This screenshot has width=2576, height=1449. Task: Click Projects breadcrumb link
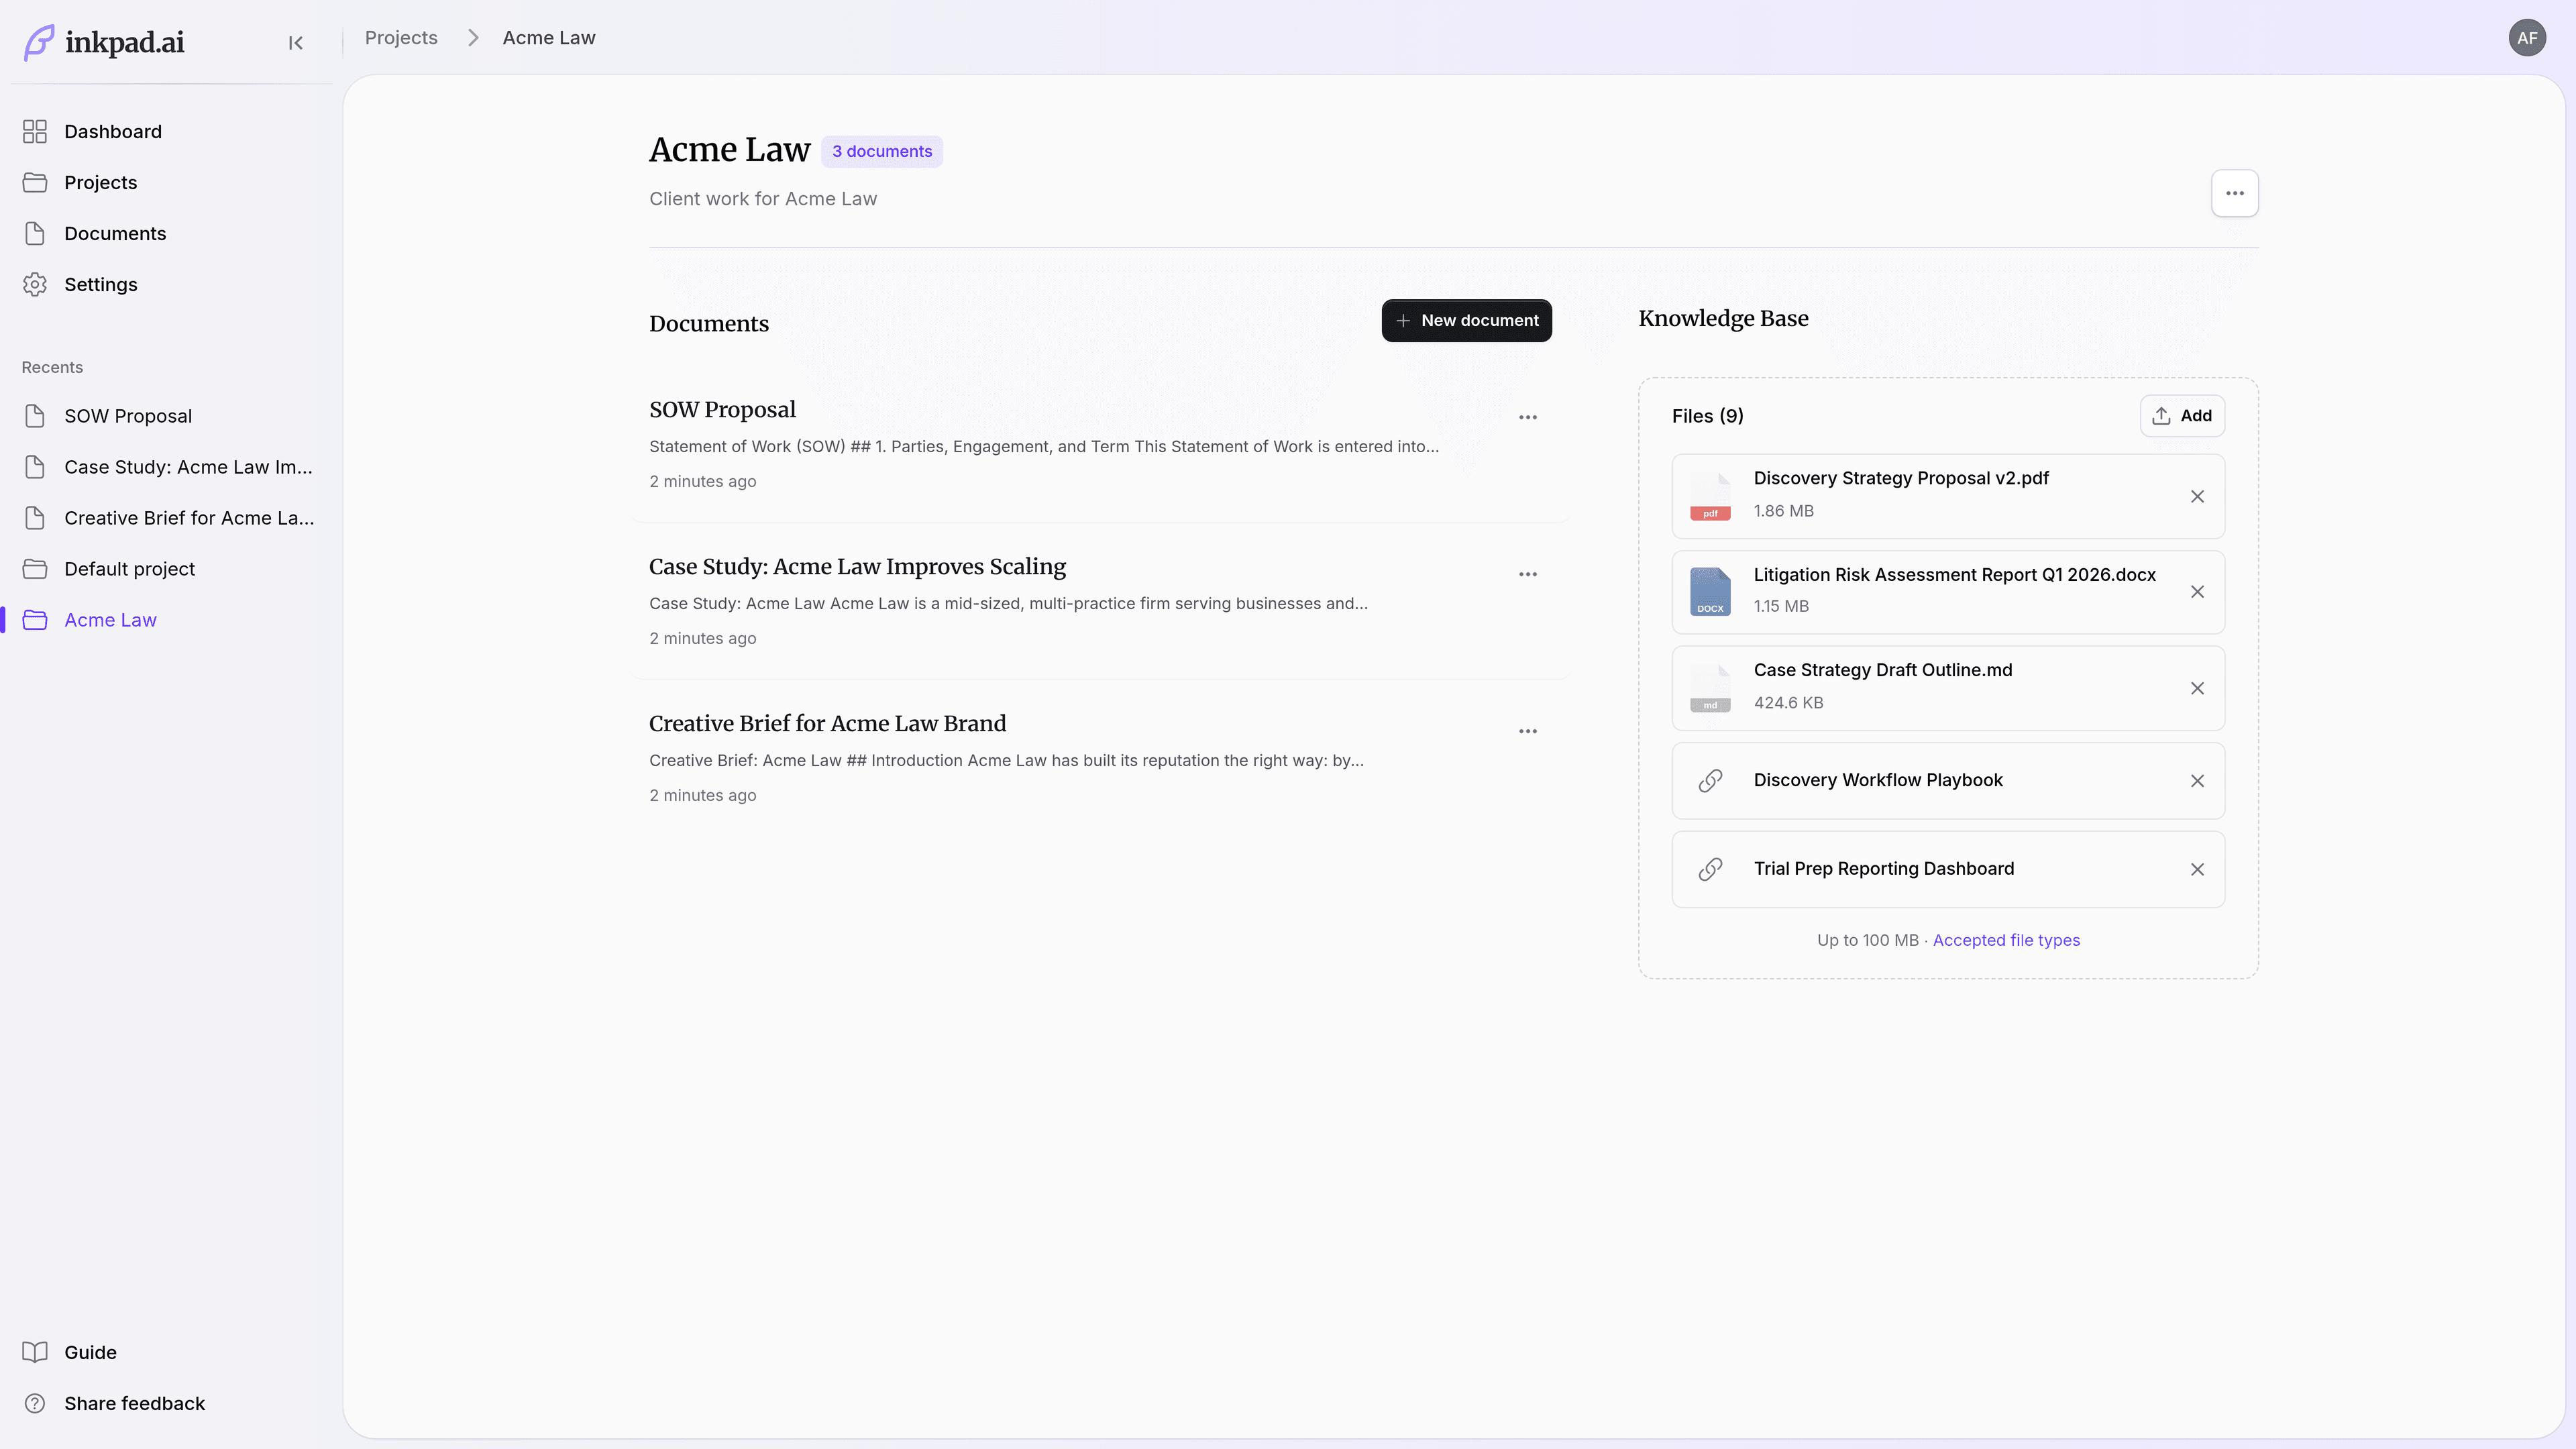click(x=401, y=38)
